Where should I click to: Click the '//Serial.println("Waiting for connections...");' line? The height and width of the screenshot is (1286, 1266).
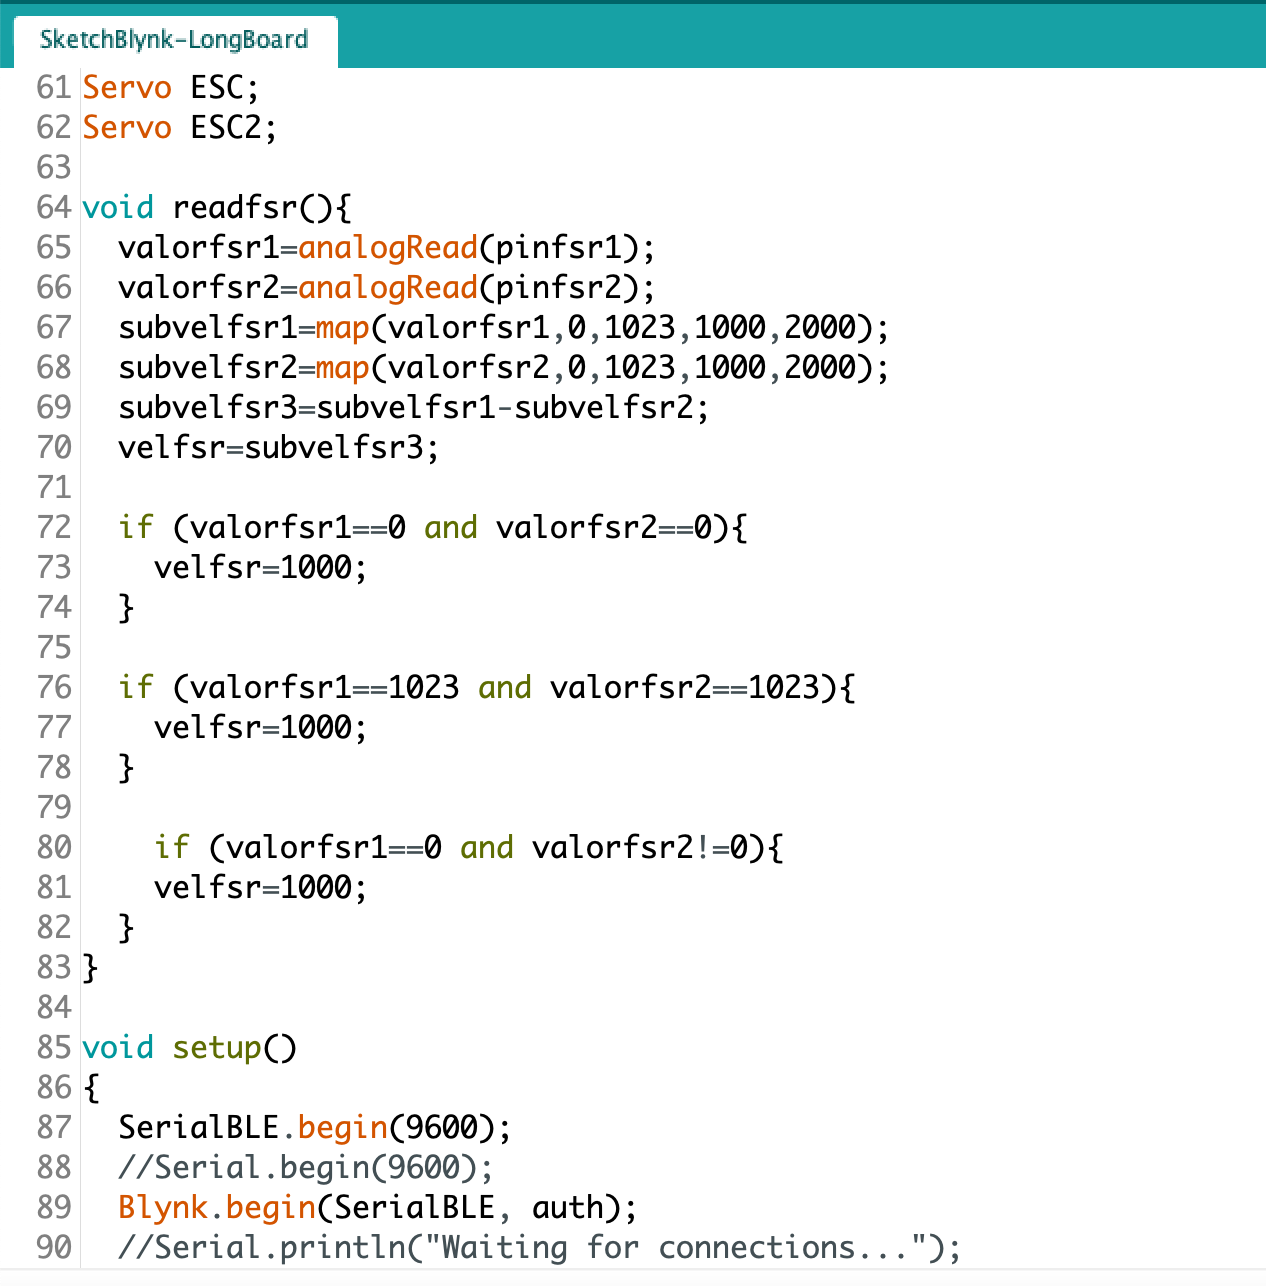coord(539,1248)
